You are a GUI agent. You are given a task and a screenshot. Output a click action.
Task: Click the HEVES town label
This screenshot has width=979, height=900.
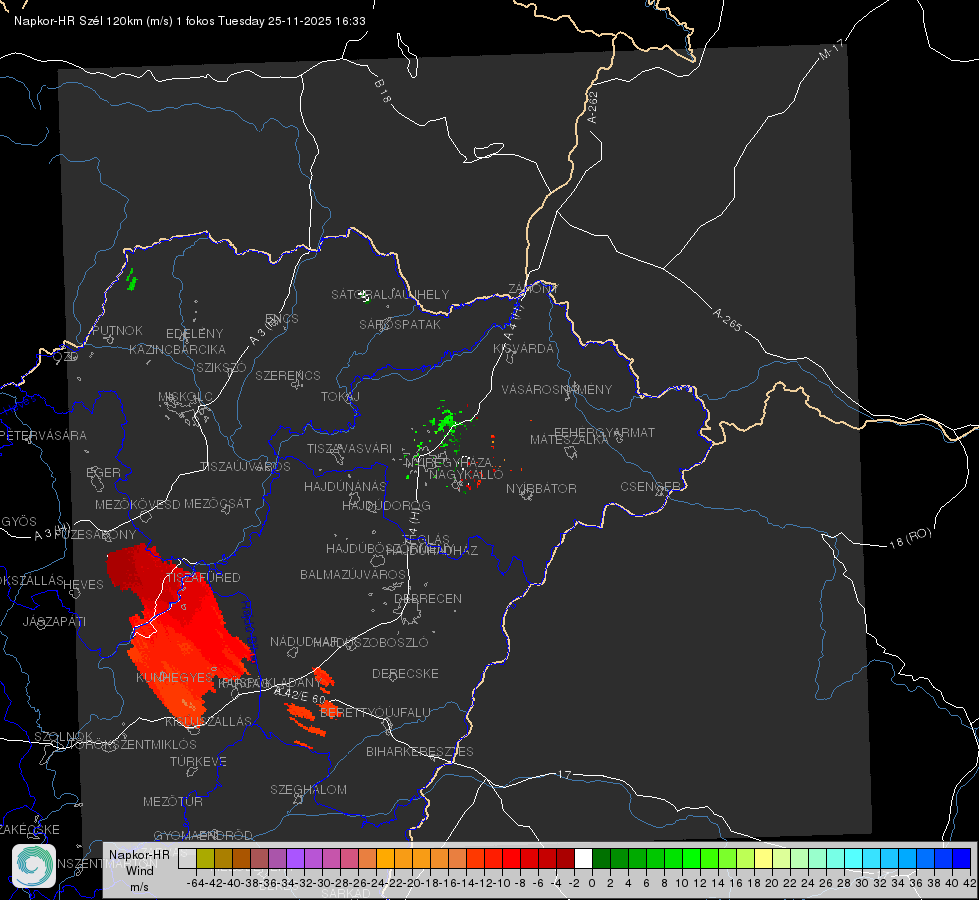[83, 585]
